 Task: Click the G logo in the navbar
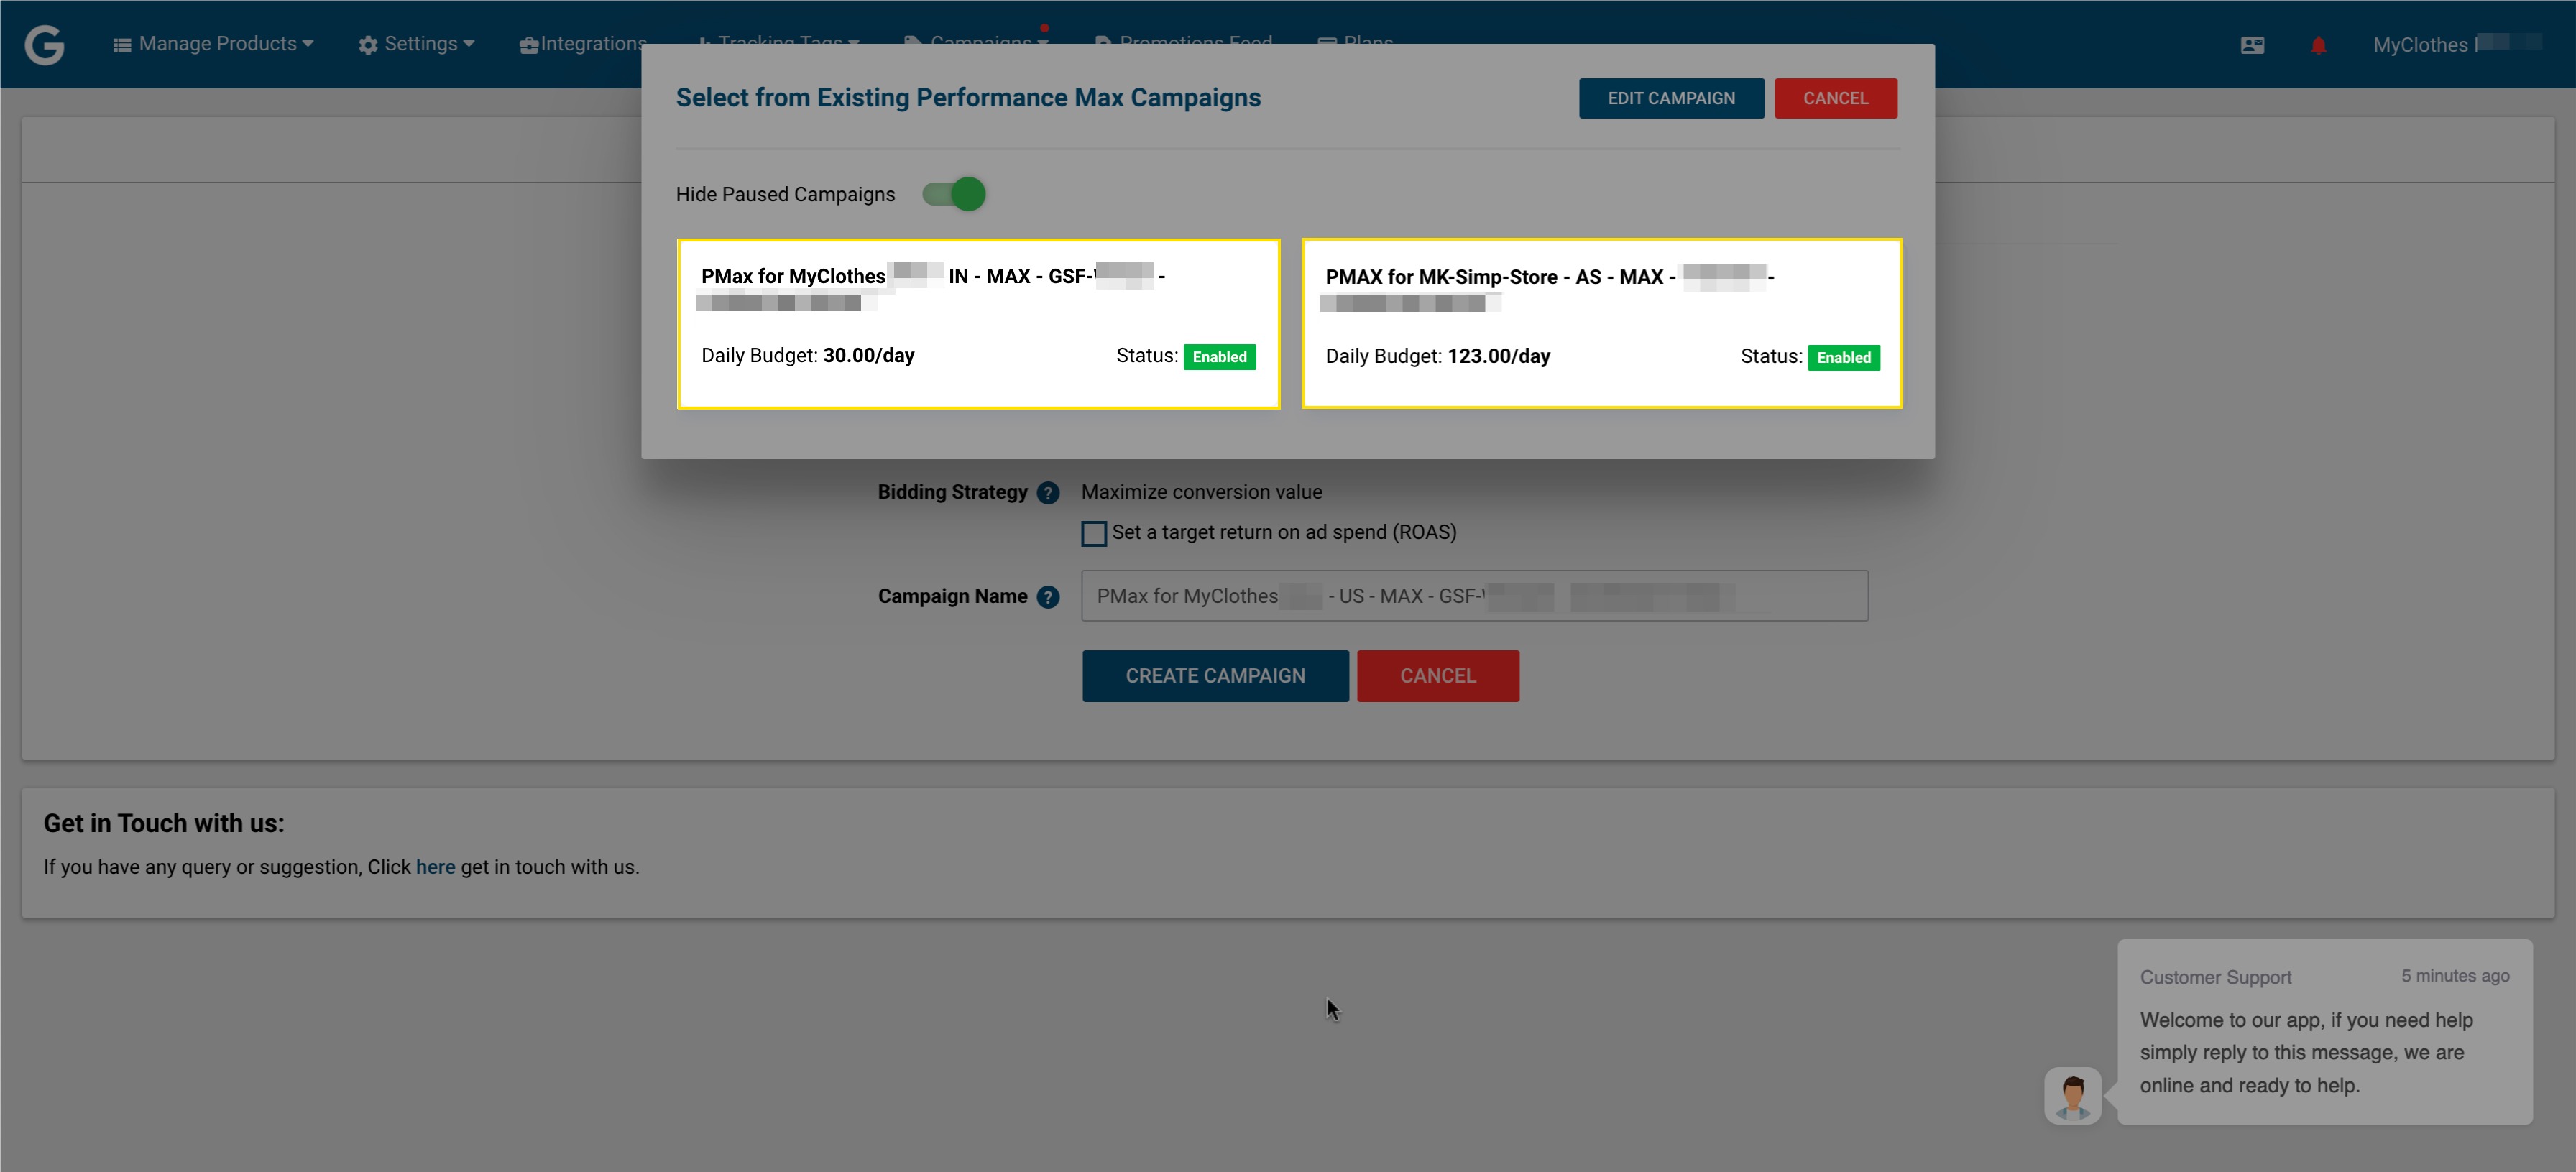click(x=44, y=44)
